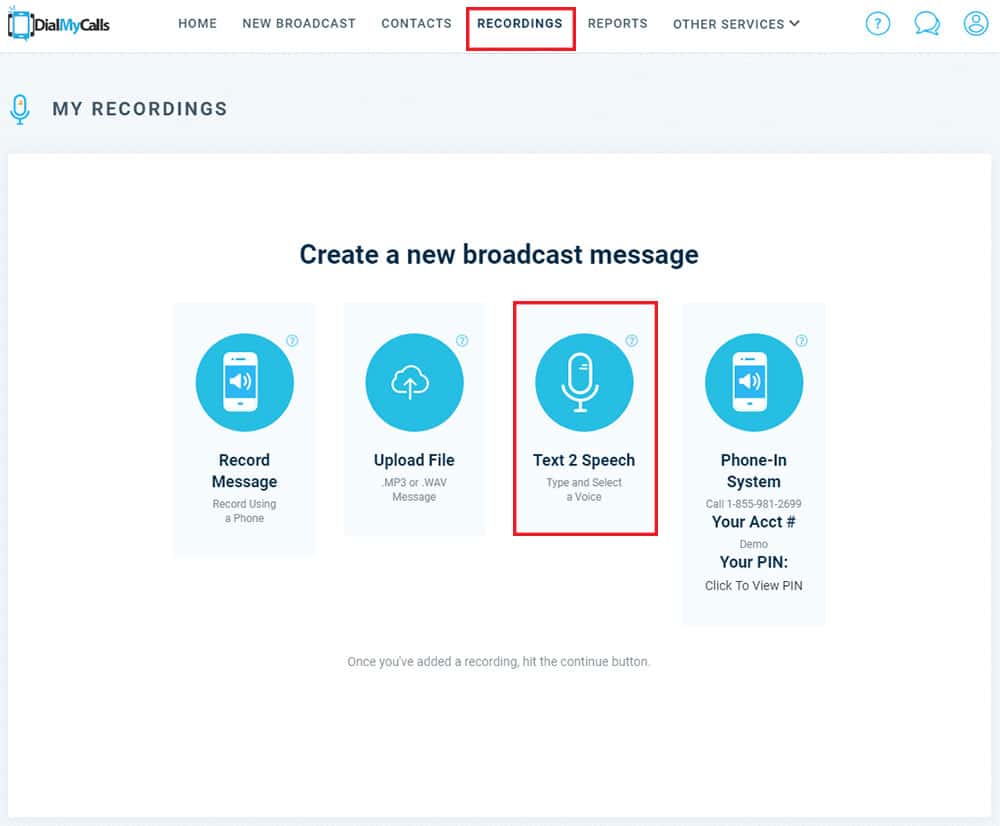Click the Record Message phone icon
The image size is (1000, 826).
245,382
